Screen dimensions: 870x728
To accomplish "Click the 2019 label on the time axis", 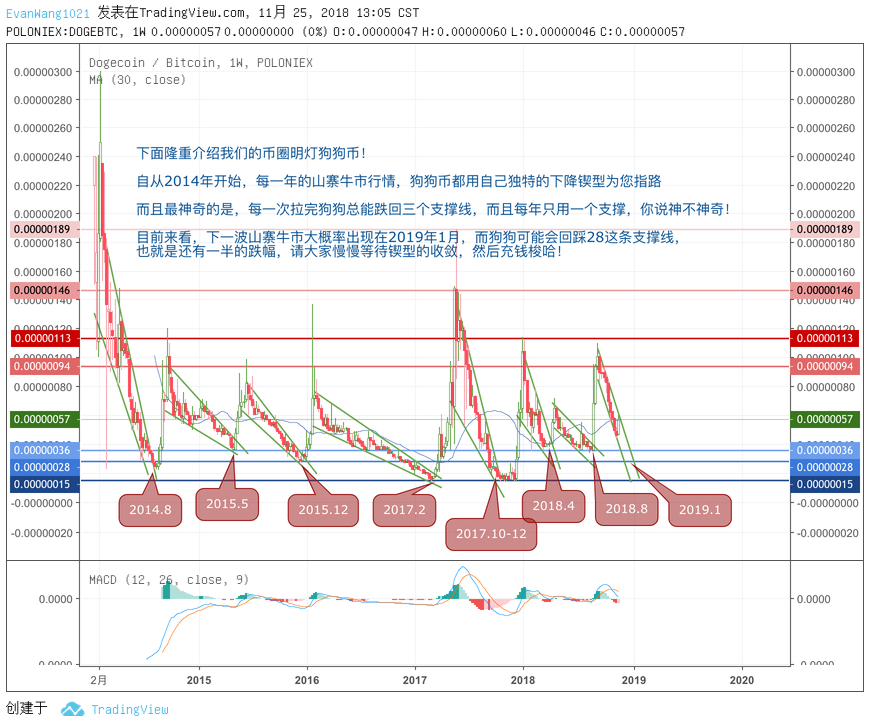I will coord(634,680).
